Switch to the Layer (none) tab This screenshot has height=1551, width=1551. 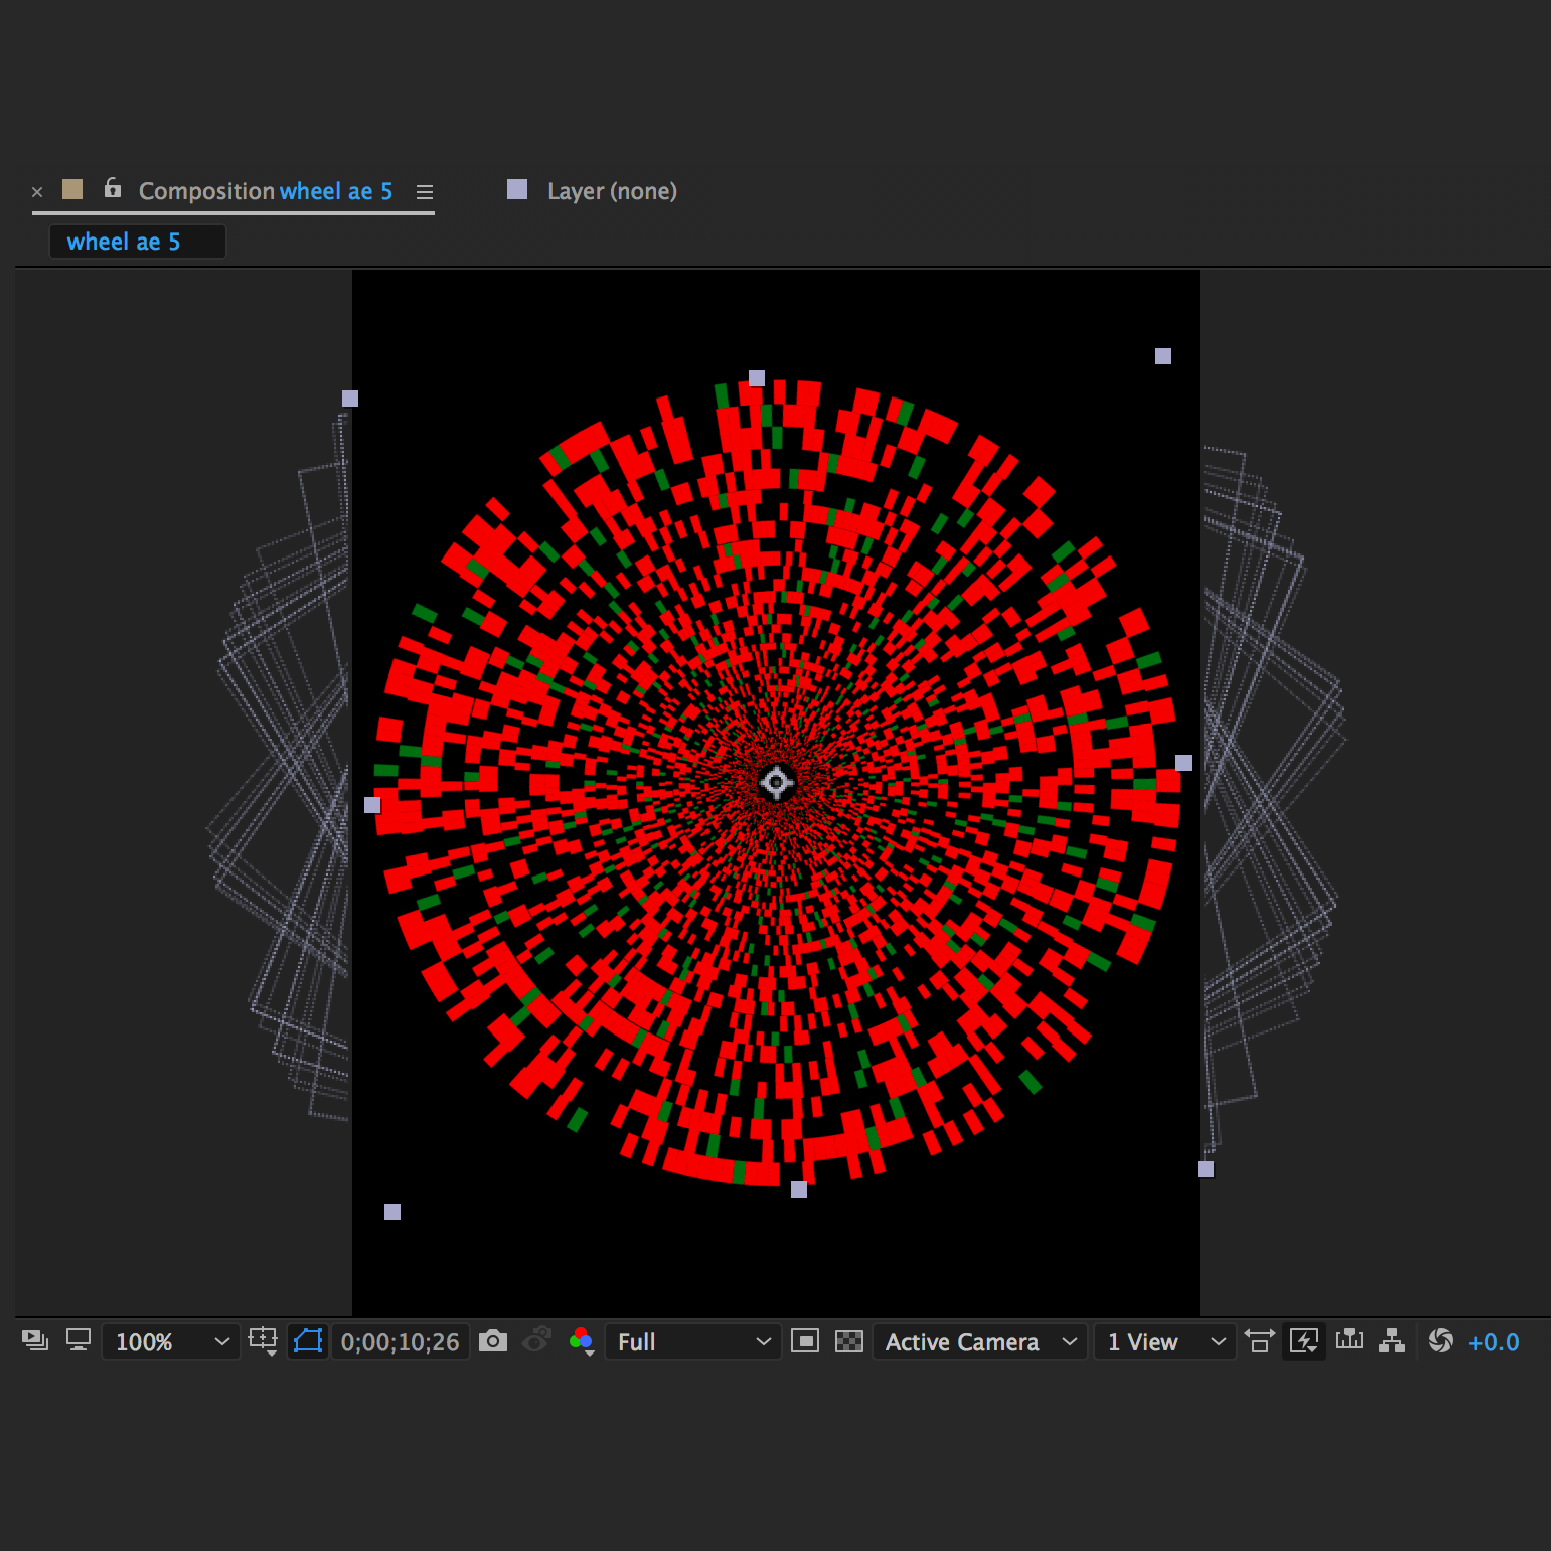611,191
